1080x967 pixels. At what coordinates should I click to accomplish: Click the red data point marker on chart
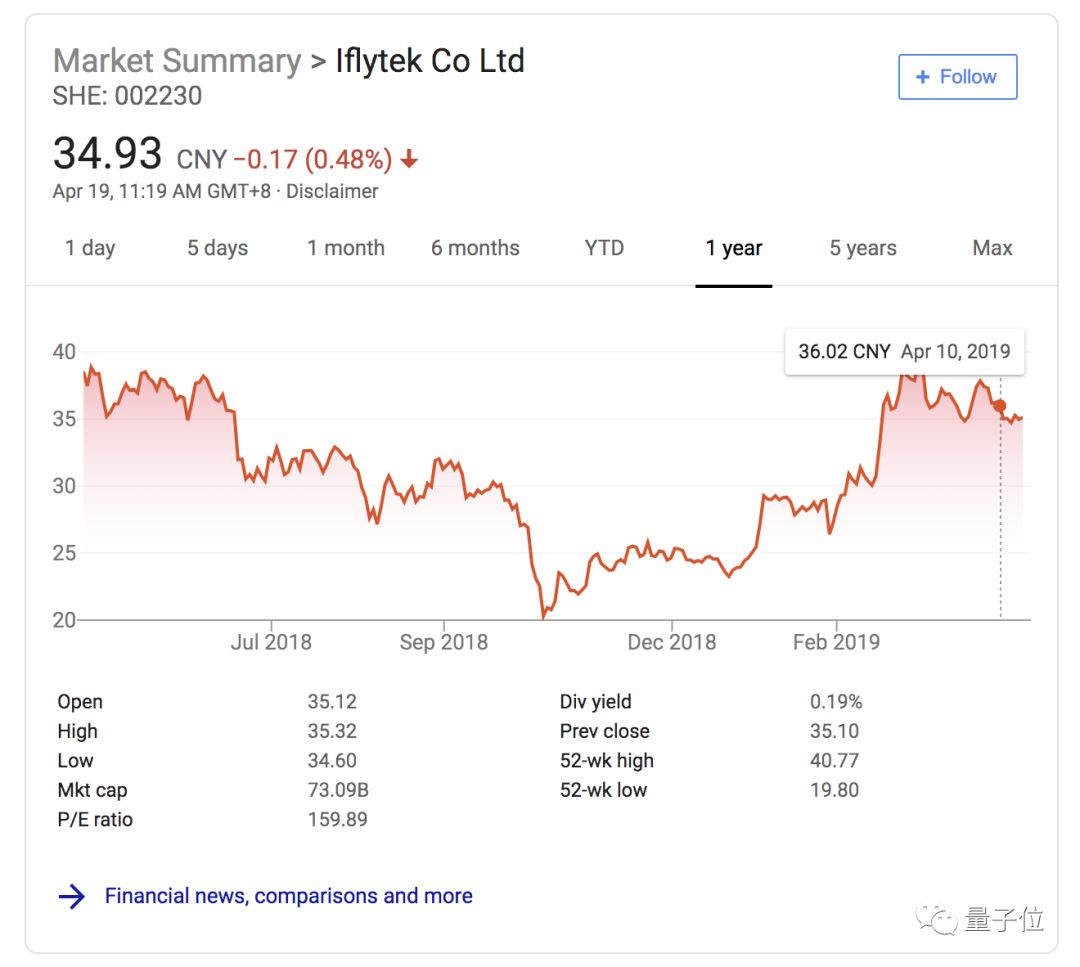pyautogui.click(x=999, y=405)
